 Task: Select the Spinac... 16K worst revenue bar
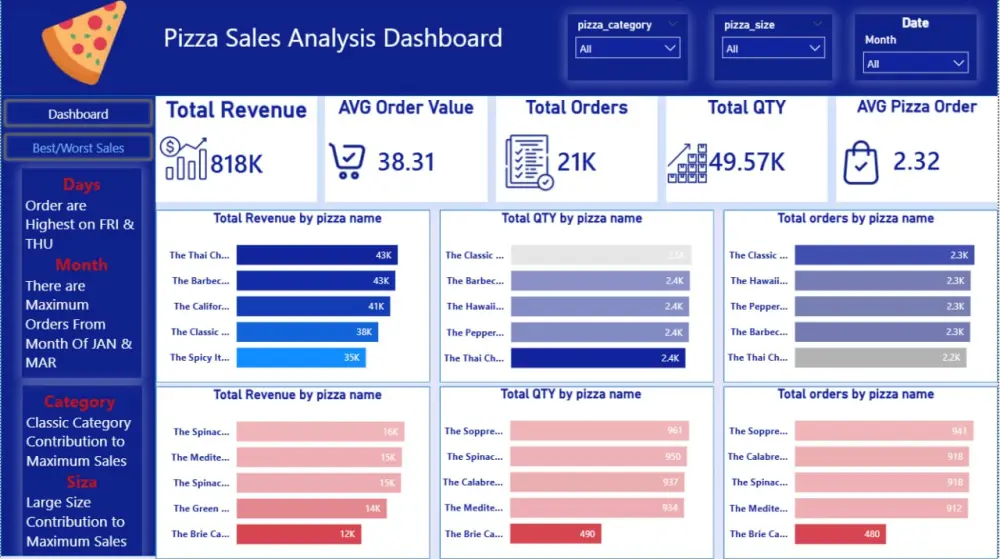click(x=320, y=432)
